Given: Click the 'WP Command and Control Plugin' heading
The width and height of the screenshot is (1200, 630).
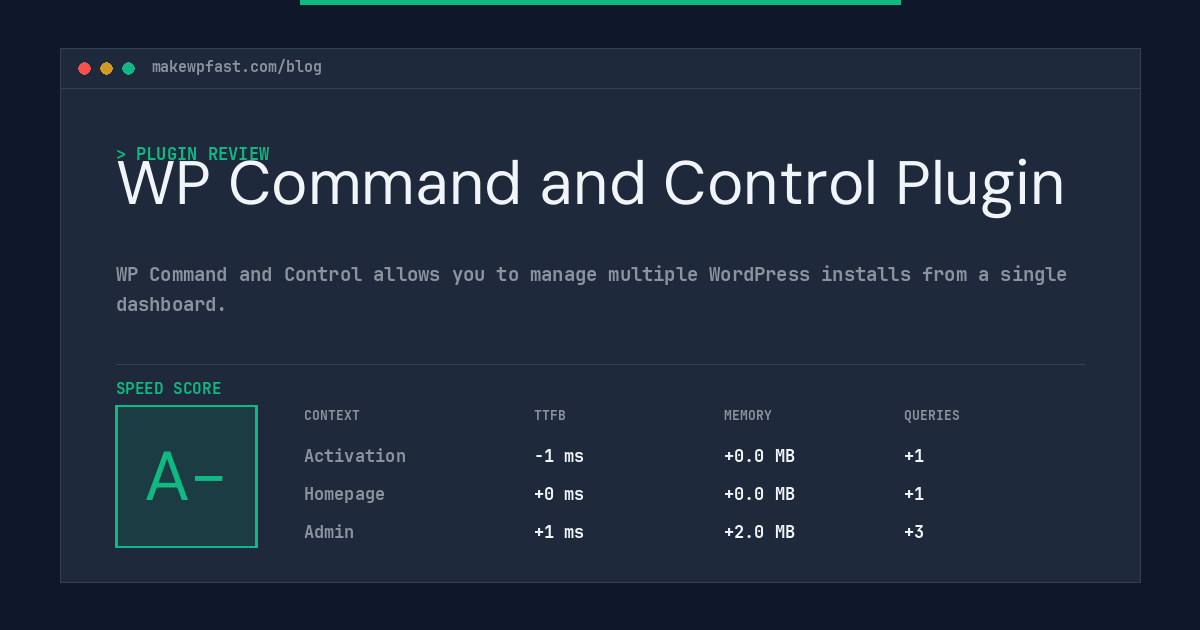Looking at the screenshot, I should point(591,185).
